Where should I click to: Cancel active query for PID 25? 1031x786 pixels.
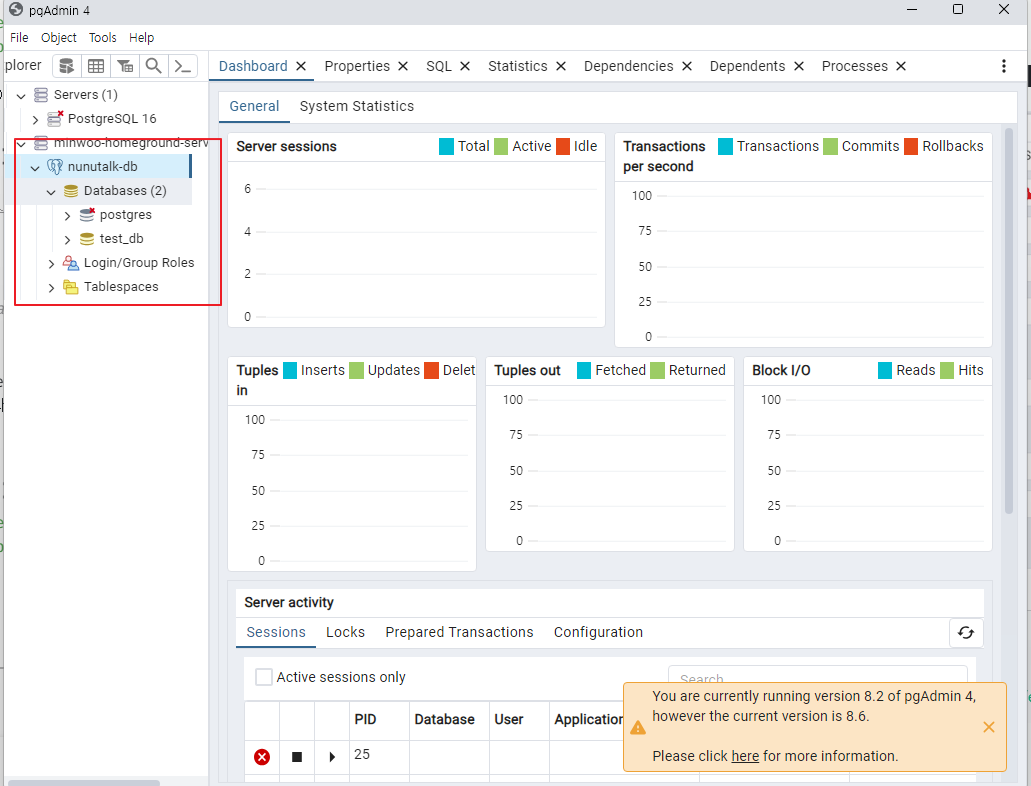tap(297, 757)
